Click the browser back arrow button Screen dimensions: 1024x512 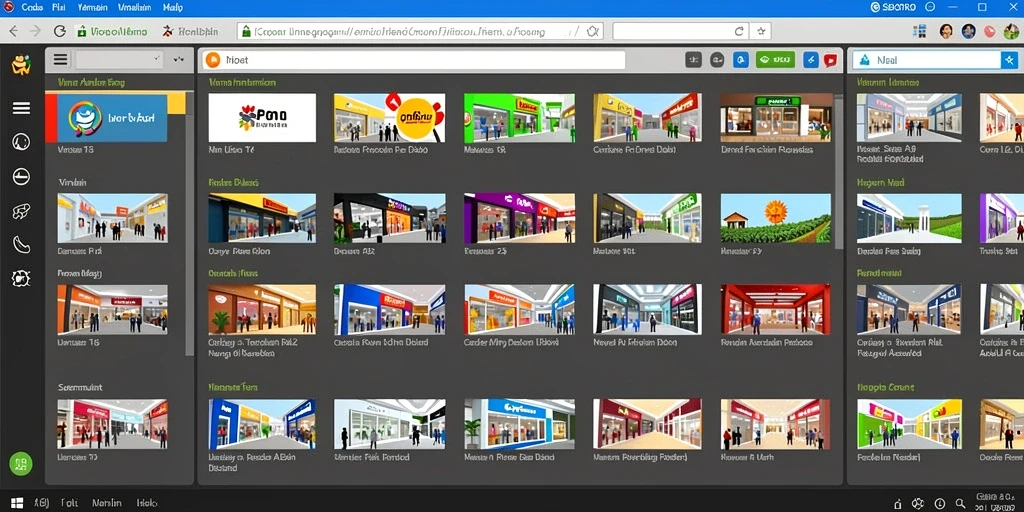pos(14,31)
